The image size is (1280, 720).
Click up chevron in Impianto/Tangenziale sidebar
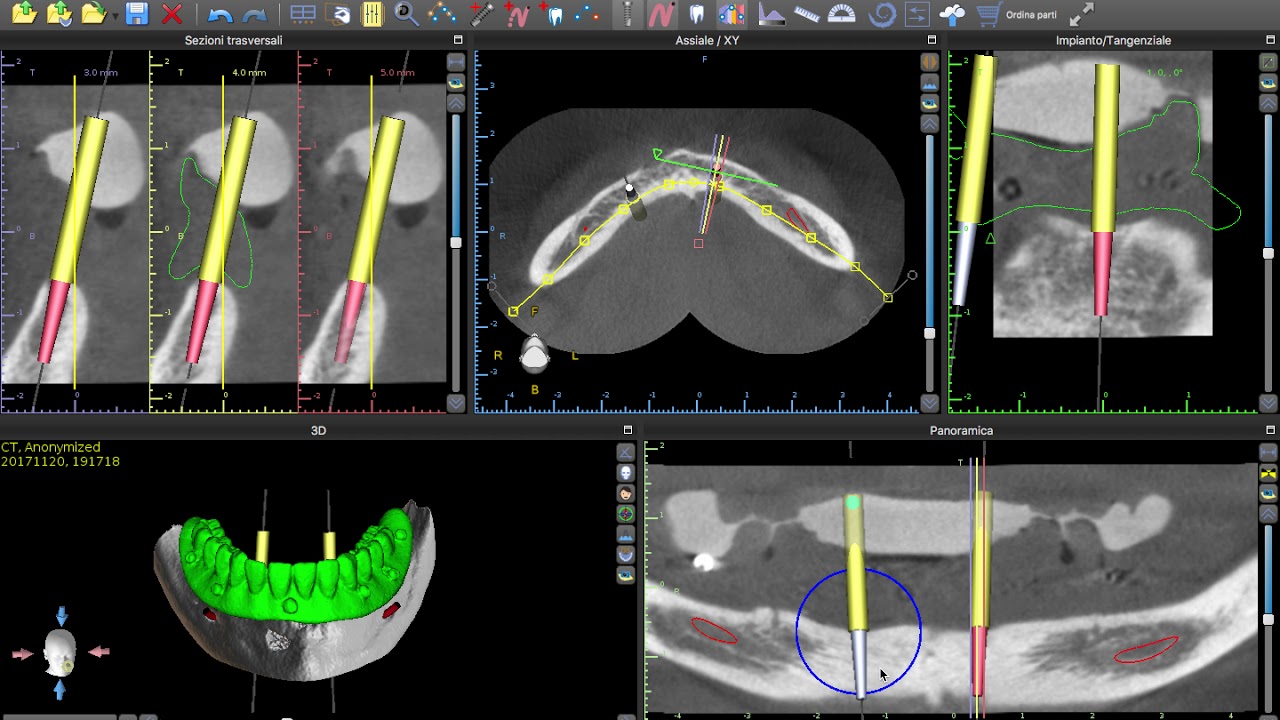click(x=1268, y=103)
